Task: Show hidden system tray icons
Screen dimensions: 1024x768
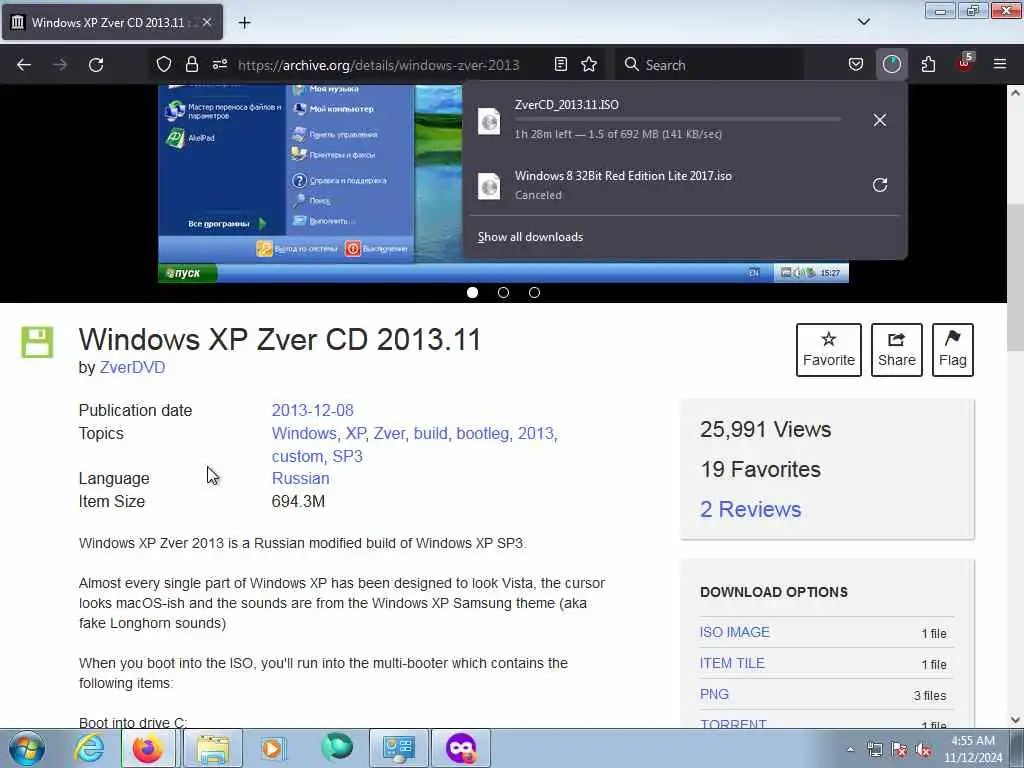Action: click(850, 749)
